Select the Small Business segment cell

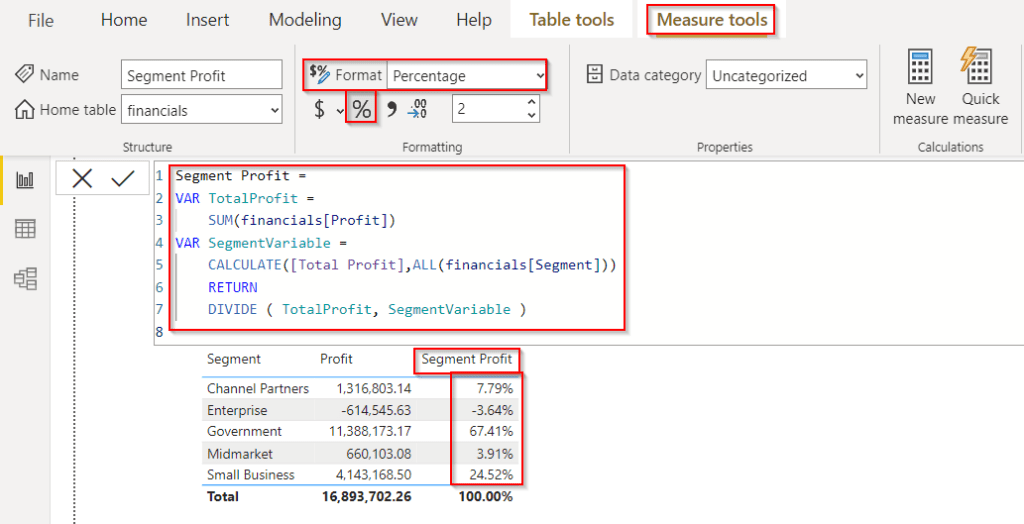pos(251,474)
